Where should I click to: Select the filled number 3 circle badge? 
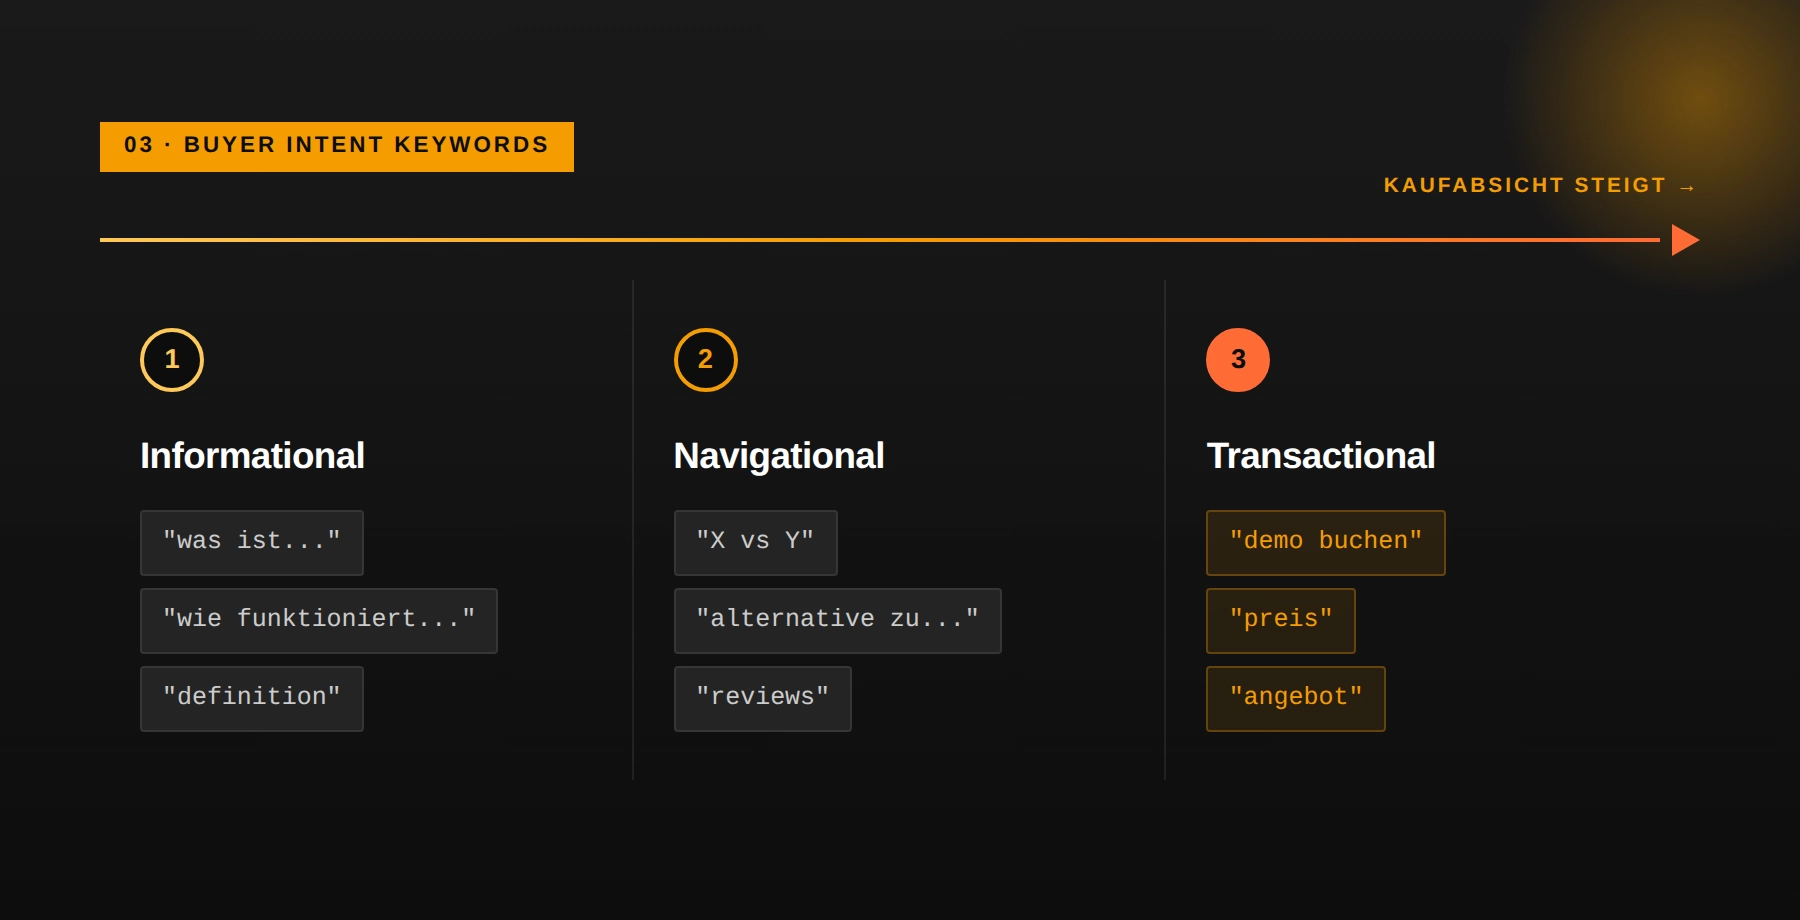pyautogui.click(x=1238, y=360)
